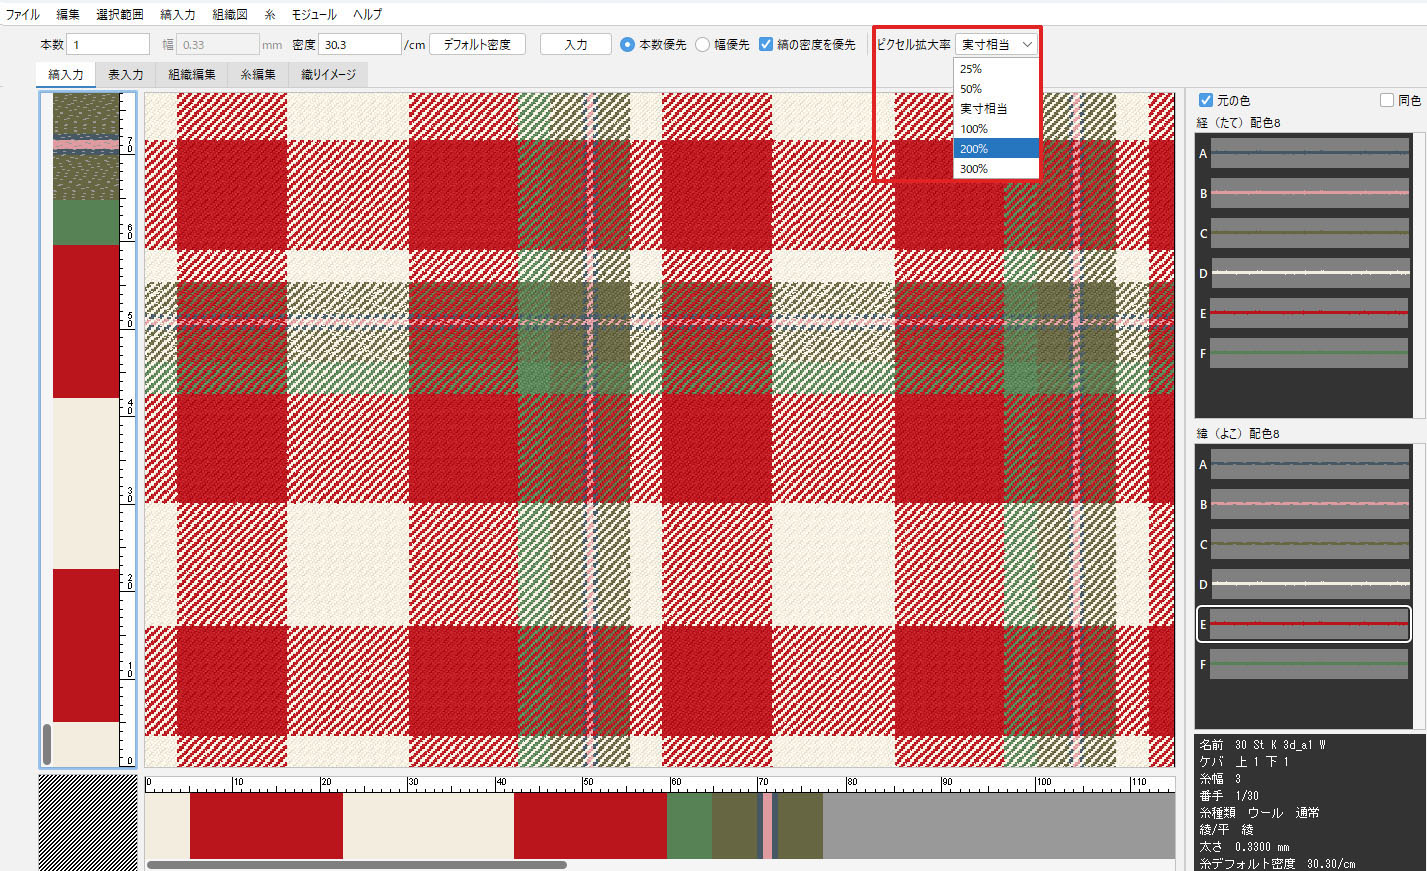
Task: Uncheck the 縞の密度を優先 checkbox
Action: pyautogui.click(x=766, y=45)
